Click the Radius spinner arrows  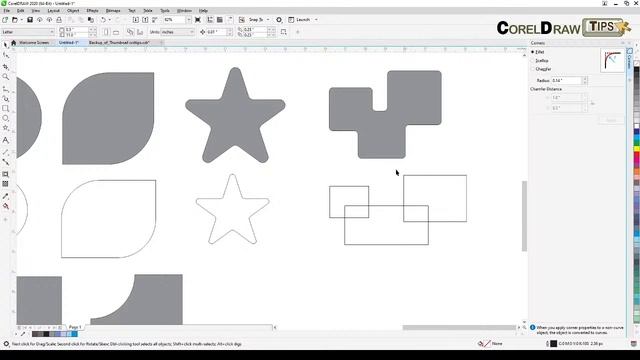[x=585, y=80]
